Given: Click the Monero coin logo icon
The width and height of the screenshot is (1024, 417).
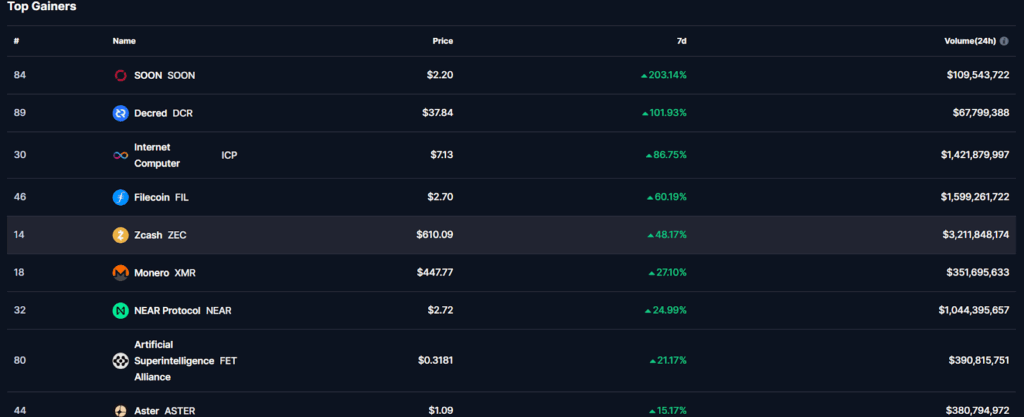Looking at the screenshot, I should point(120,273).
